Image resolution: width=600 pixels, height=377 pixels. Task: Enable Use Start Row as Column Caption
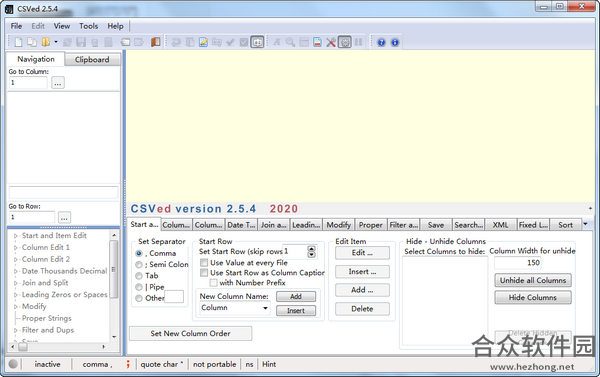click(204, 273)
